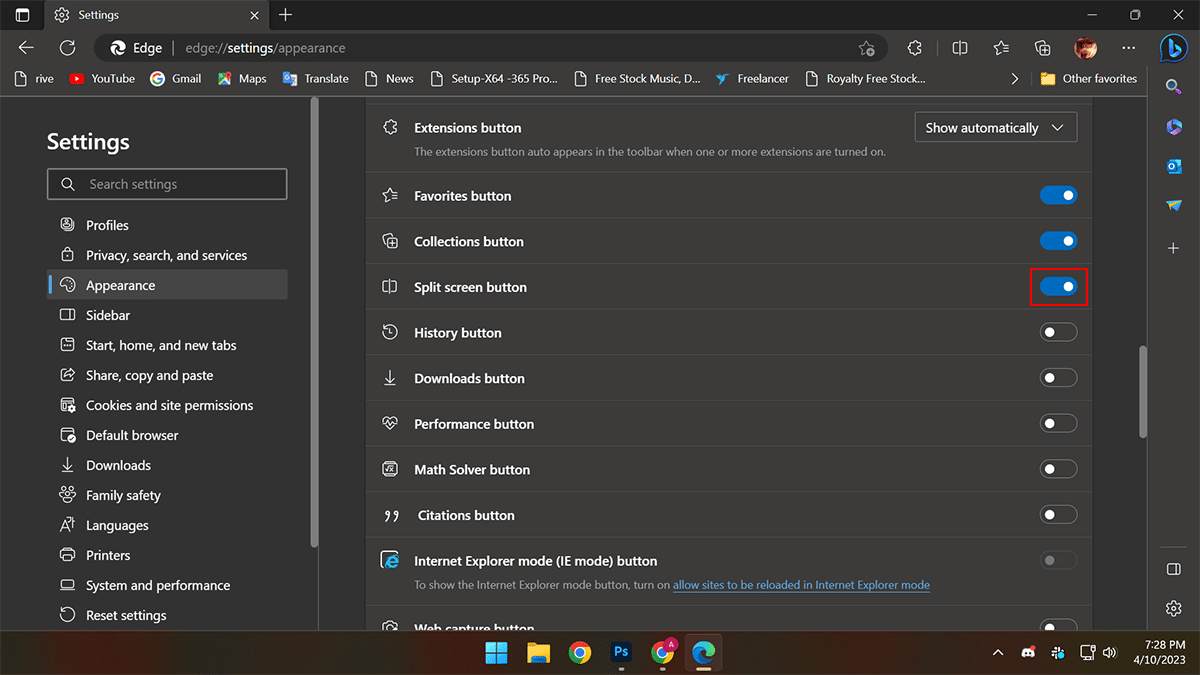Open the Settings and more ellipsis menu
This screenshot has width=1200, height=675.
(1129, 48)
